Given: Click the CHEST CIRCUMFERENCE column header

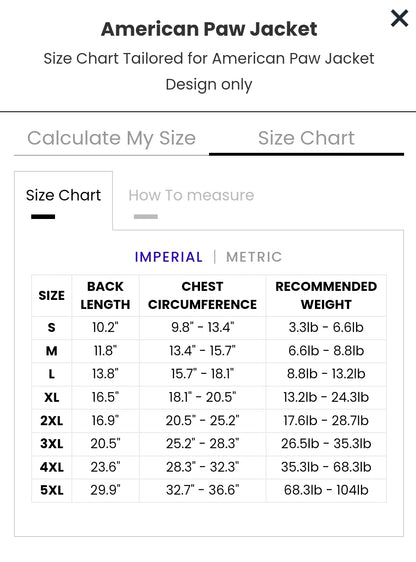Looking at the screenshot, I should coord(202,296).
